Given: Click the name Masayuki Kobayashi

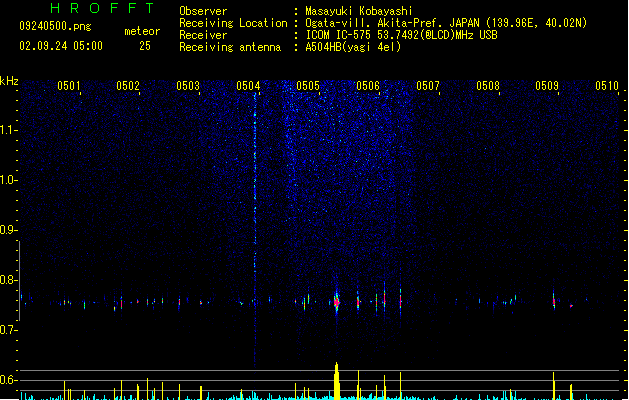Looking at the screenshot, I should [359, 11].
